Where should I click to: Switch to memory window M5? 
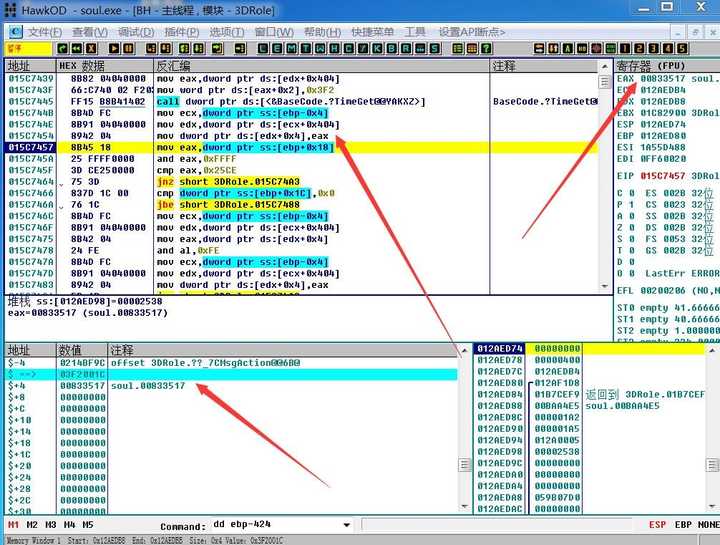pos(88,525)
